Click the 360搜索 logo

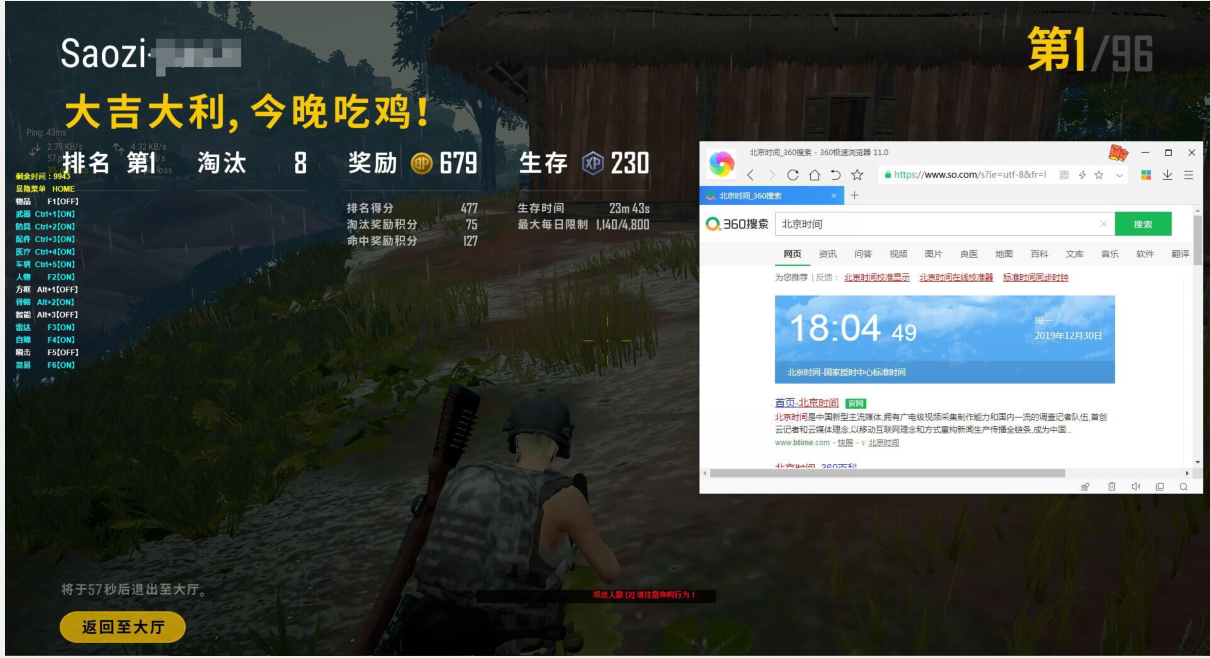point(737,224)
